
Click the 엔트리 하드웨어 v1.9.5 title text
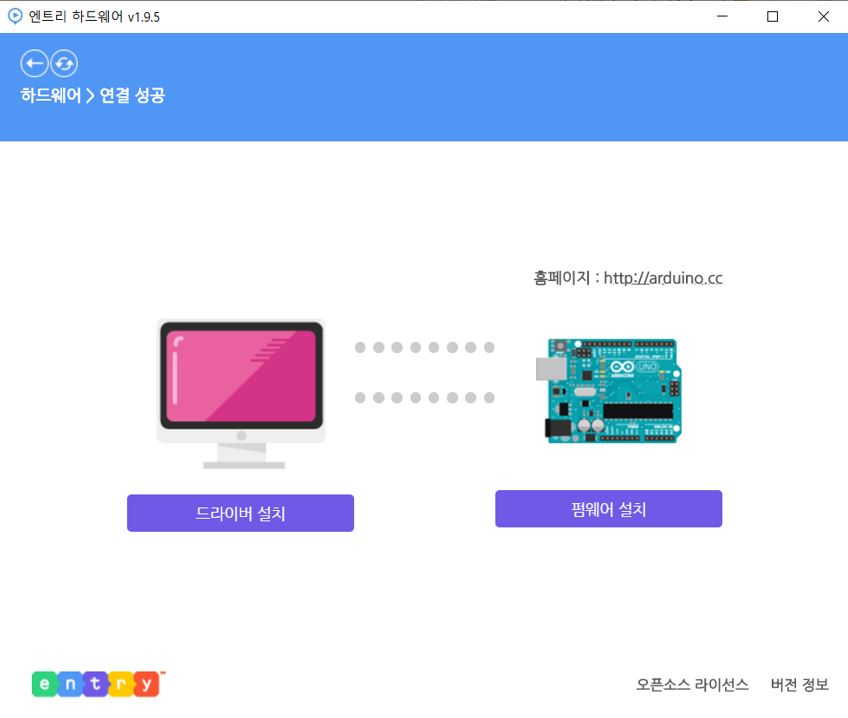pos(94,17)
